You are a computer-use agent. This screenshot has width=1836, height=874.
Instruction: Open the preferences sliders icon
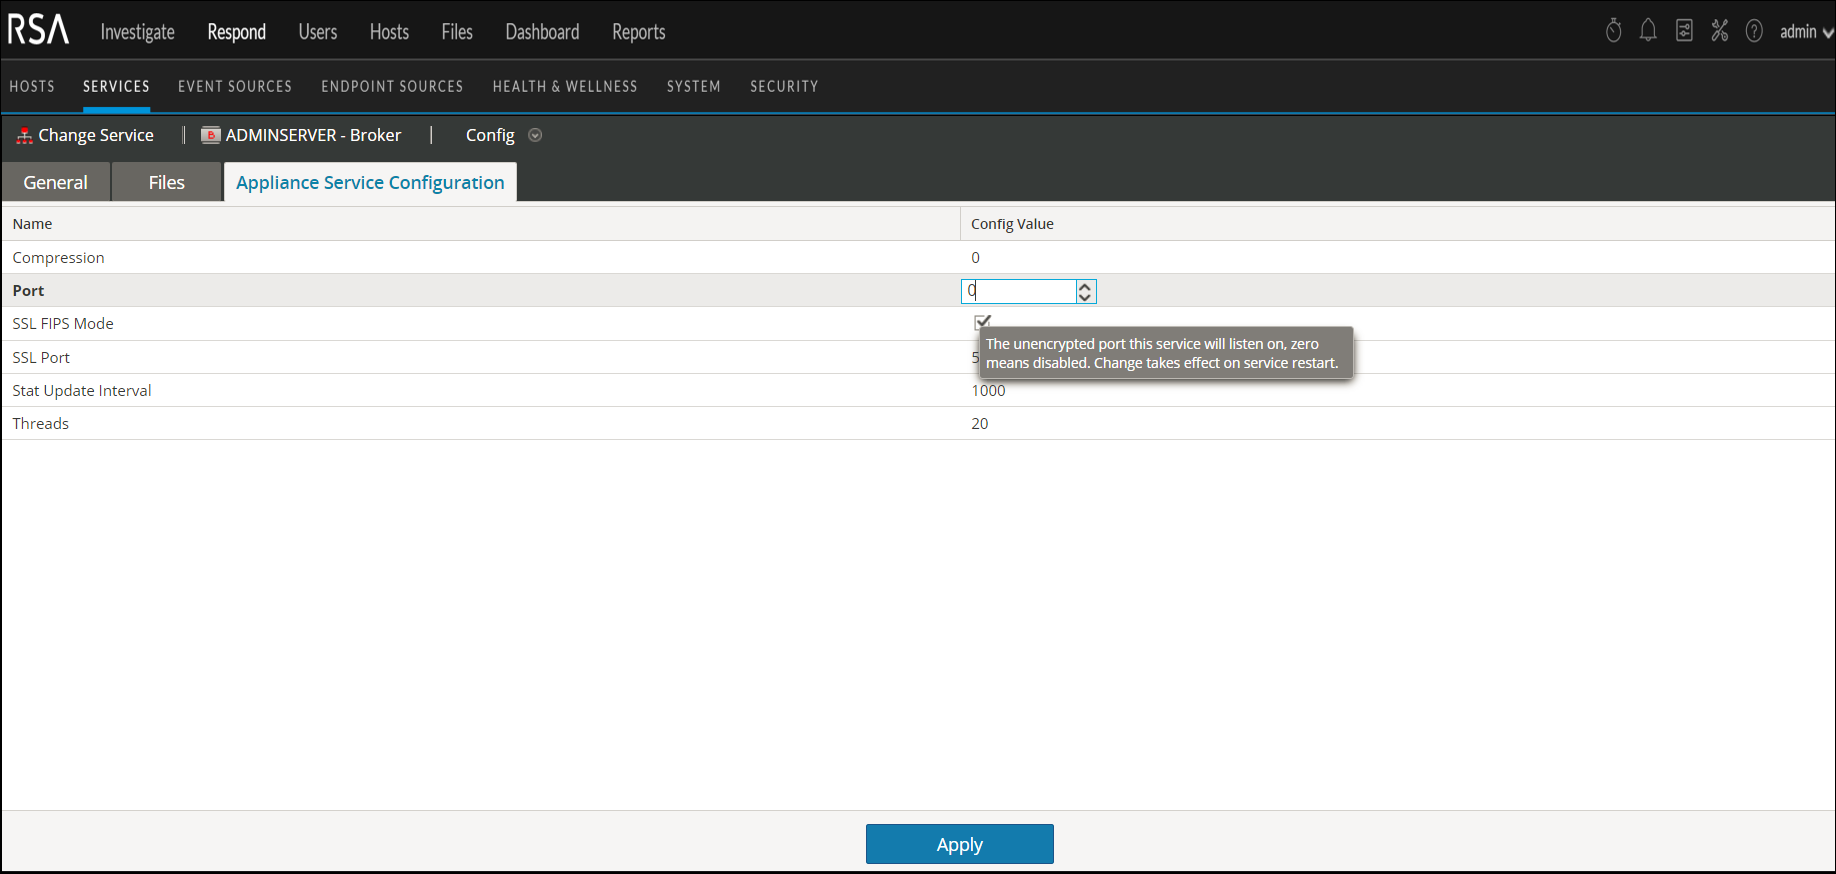pos(1684,31)
